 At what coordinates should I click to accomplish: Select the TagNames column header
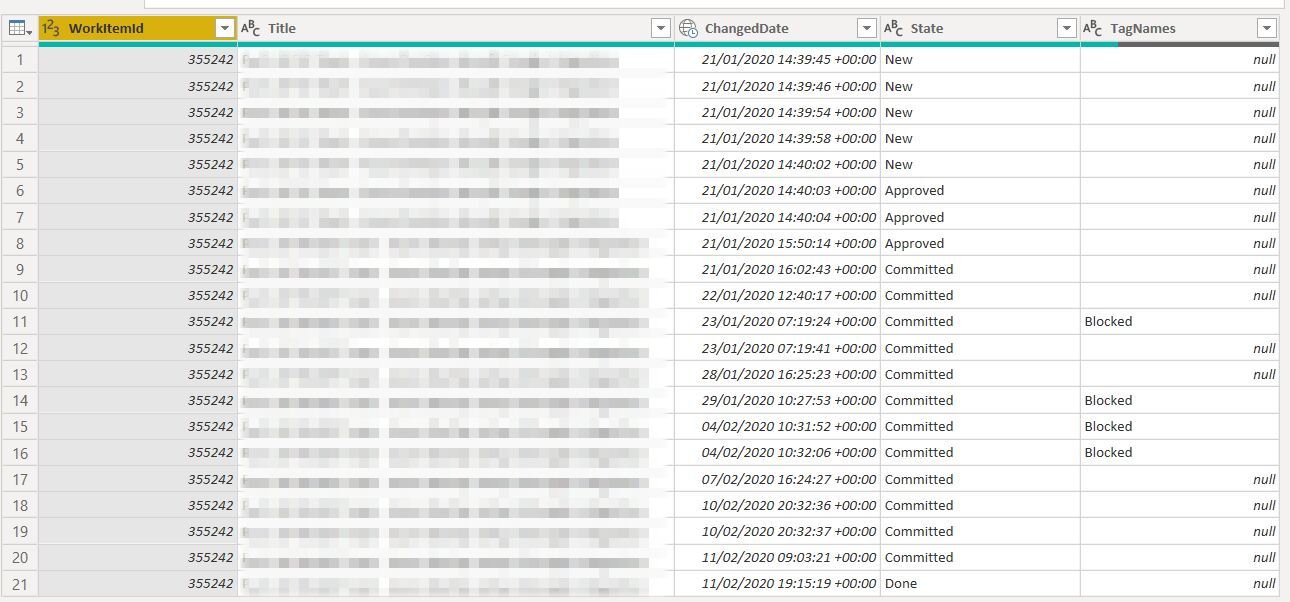point(1180,28)
